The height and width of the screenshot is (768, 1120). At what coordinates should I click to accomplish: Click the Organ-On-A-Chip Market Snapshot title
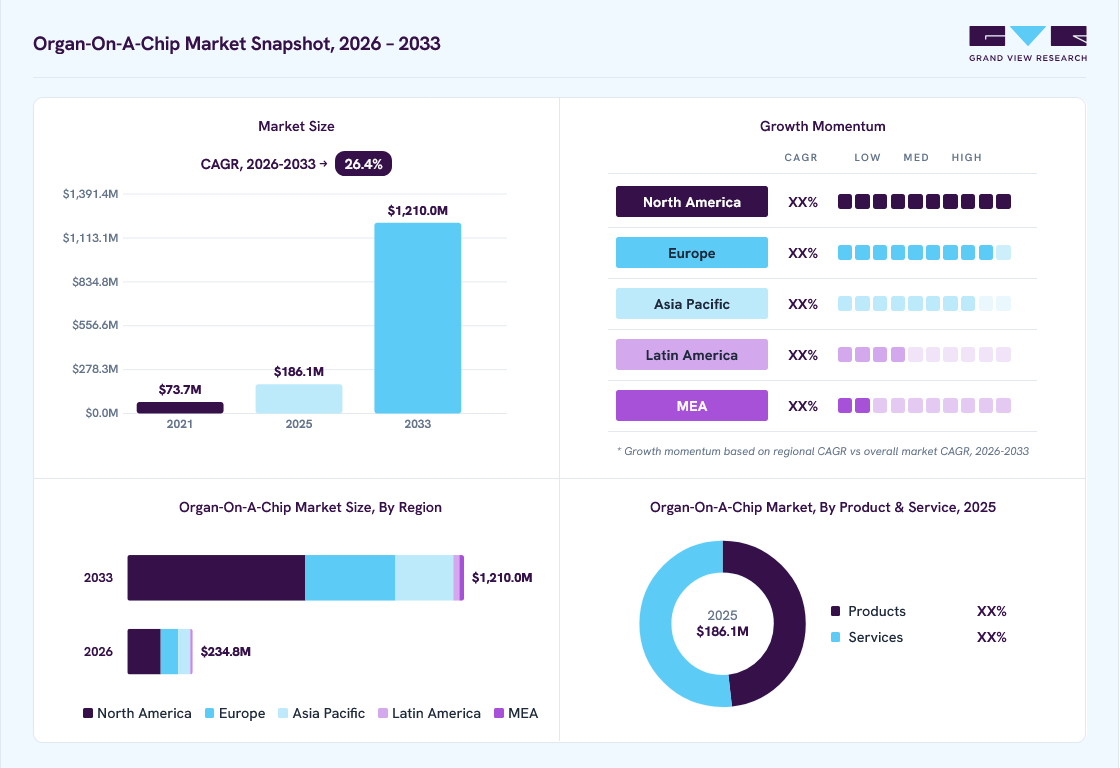236,44
